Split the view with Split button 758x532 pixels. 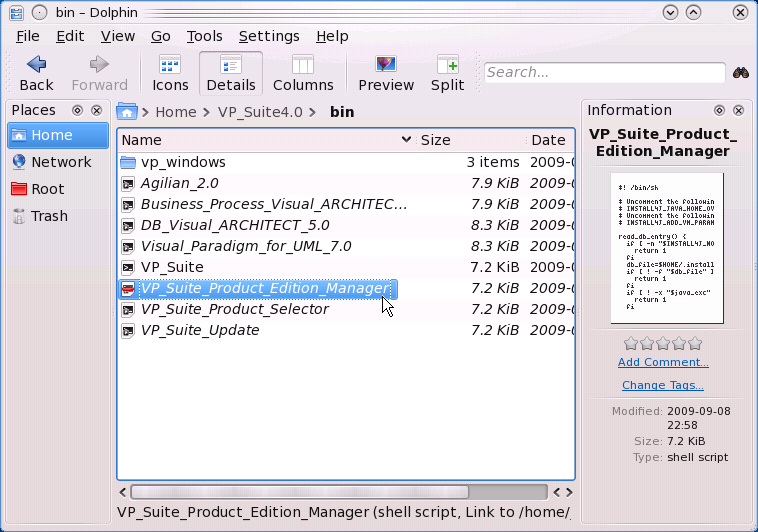tap(448, 74)
